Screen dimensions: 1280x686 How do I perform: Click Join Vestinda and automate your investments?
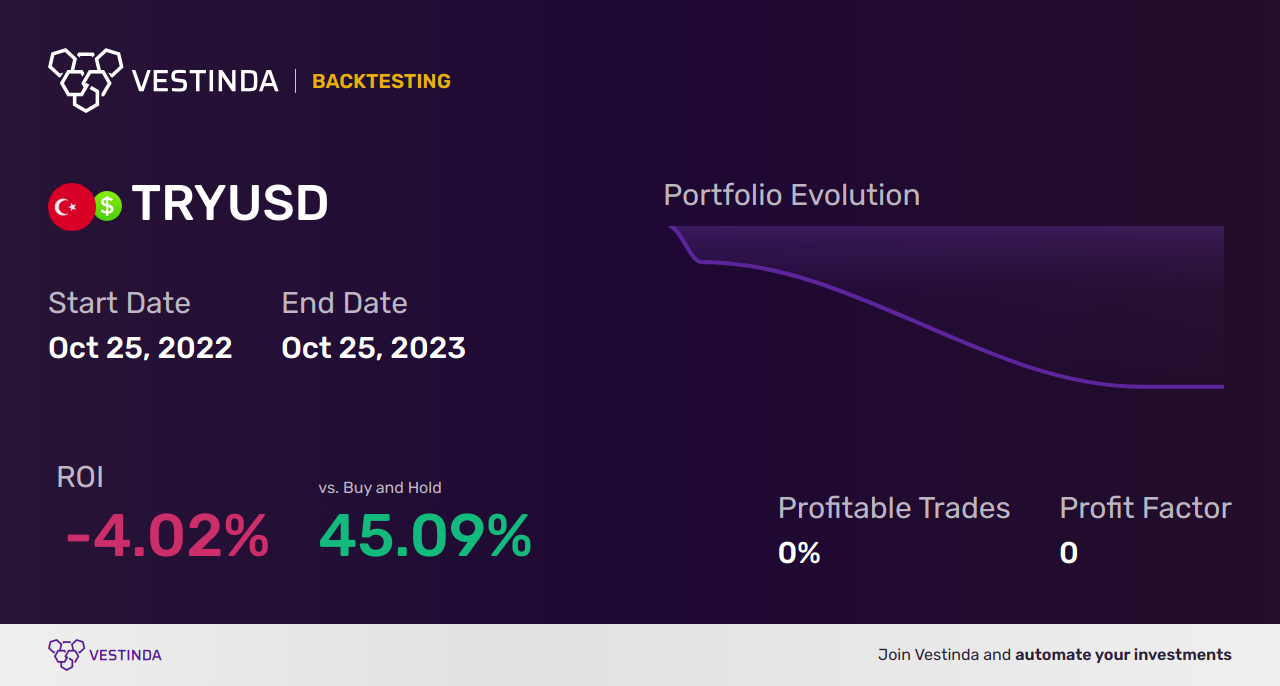pyautogui.click(x=1054, y=655)
